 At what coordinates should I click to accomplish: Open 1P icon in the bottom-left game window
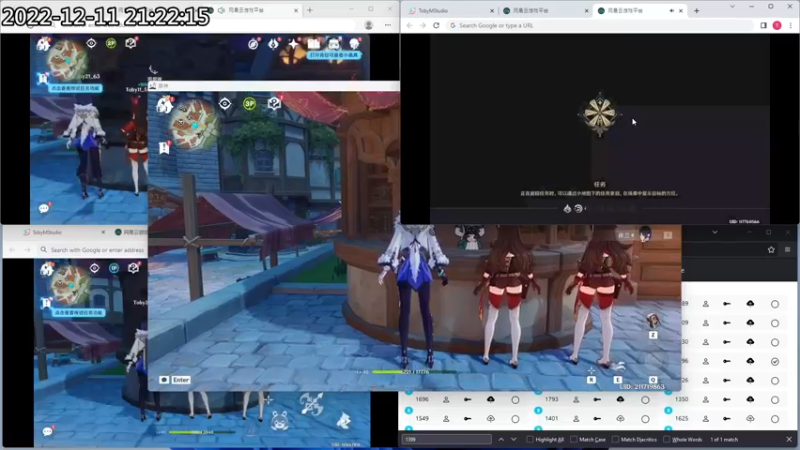coord(114,268)
